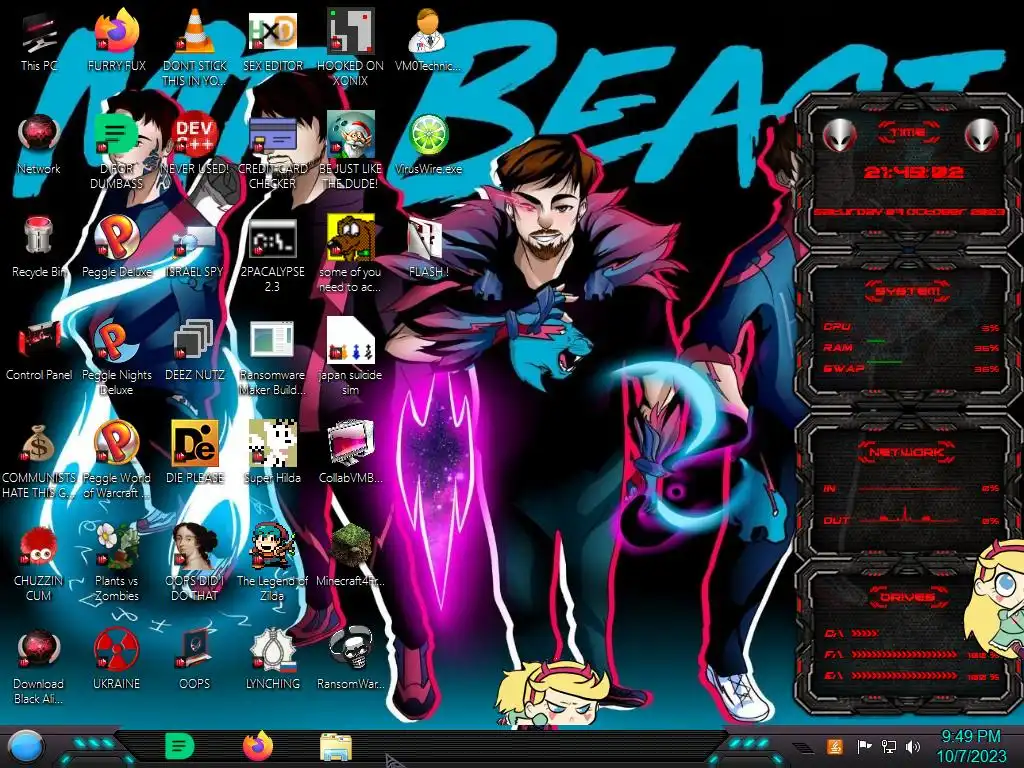Launch Firefox from the taskbar
Image resolution: width=1024 pixels, height=768 pixels.
pyautogui.click(x=259, y=746)
